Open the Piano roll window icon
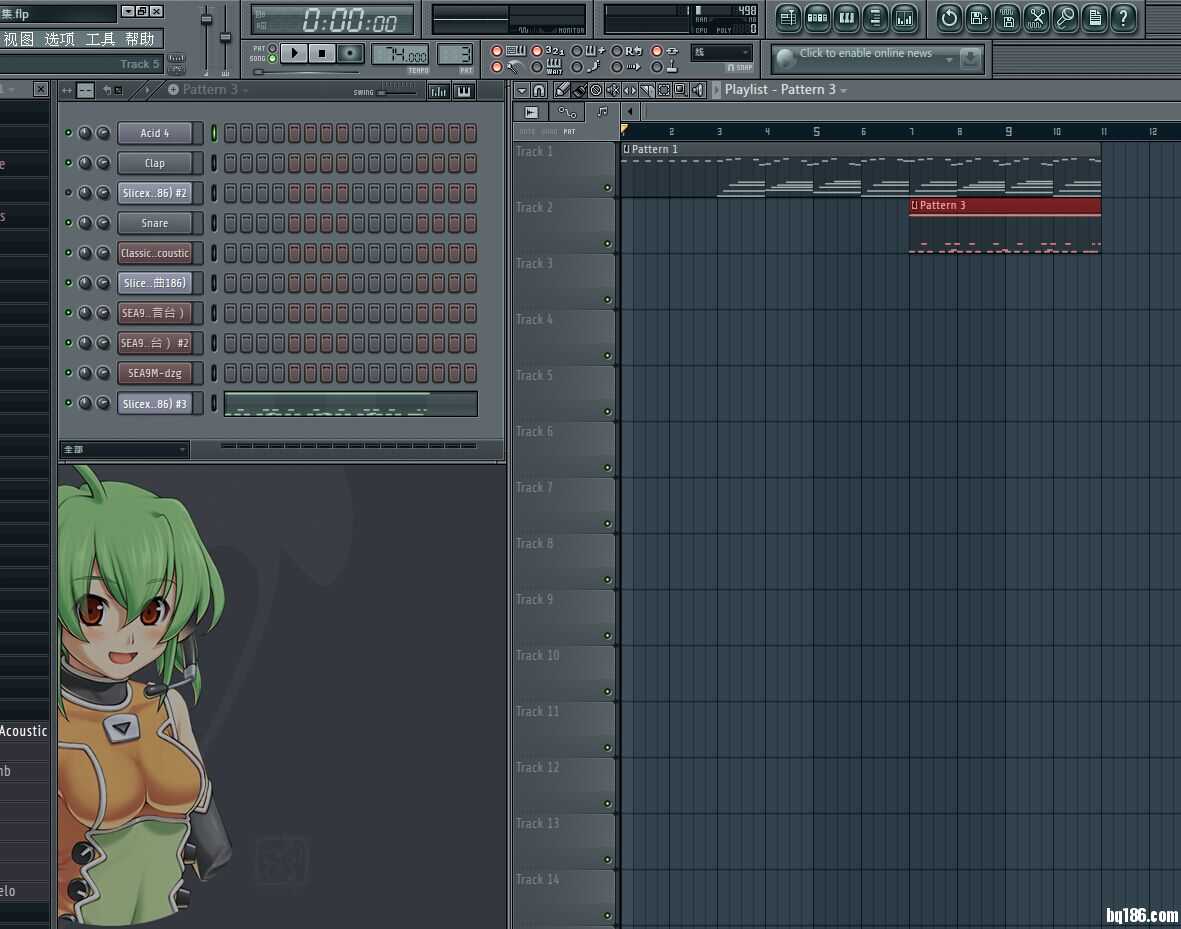 coord(846,17)
